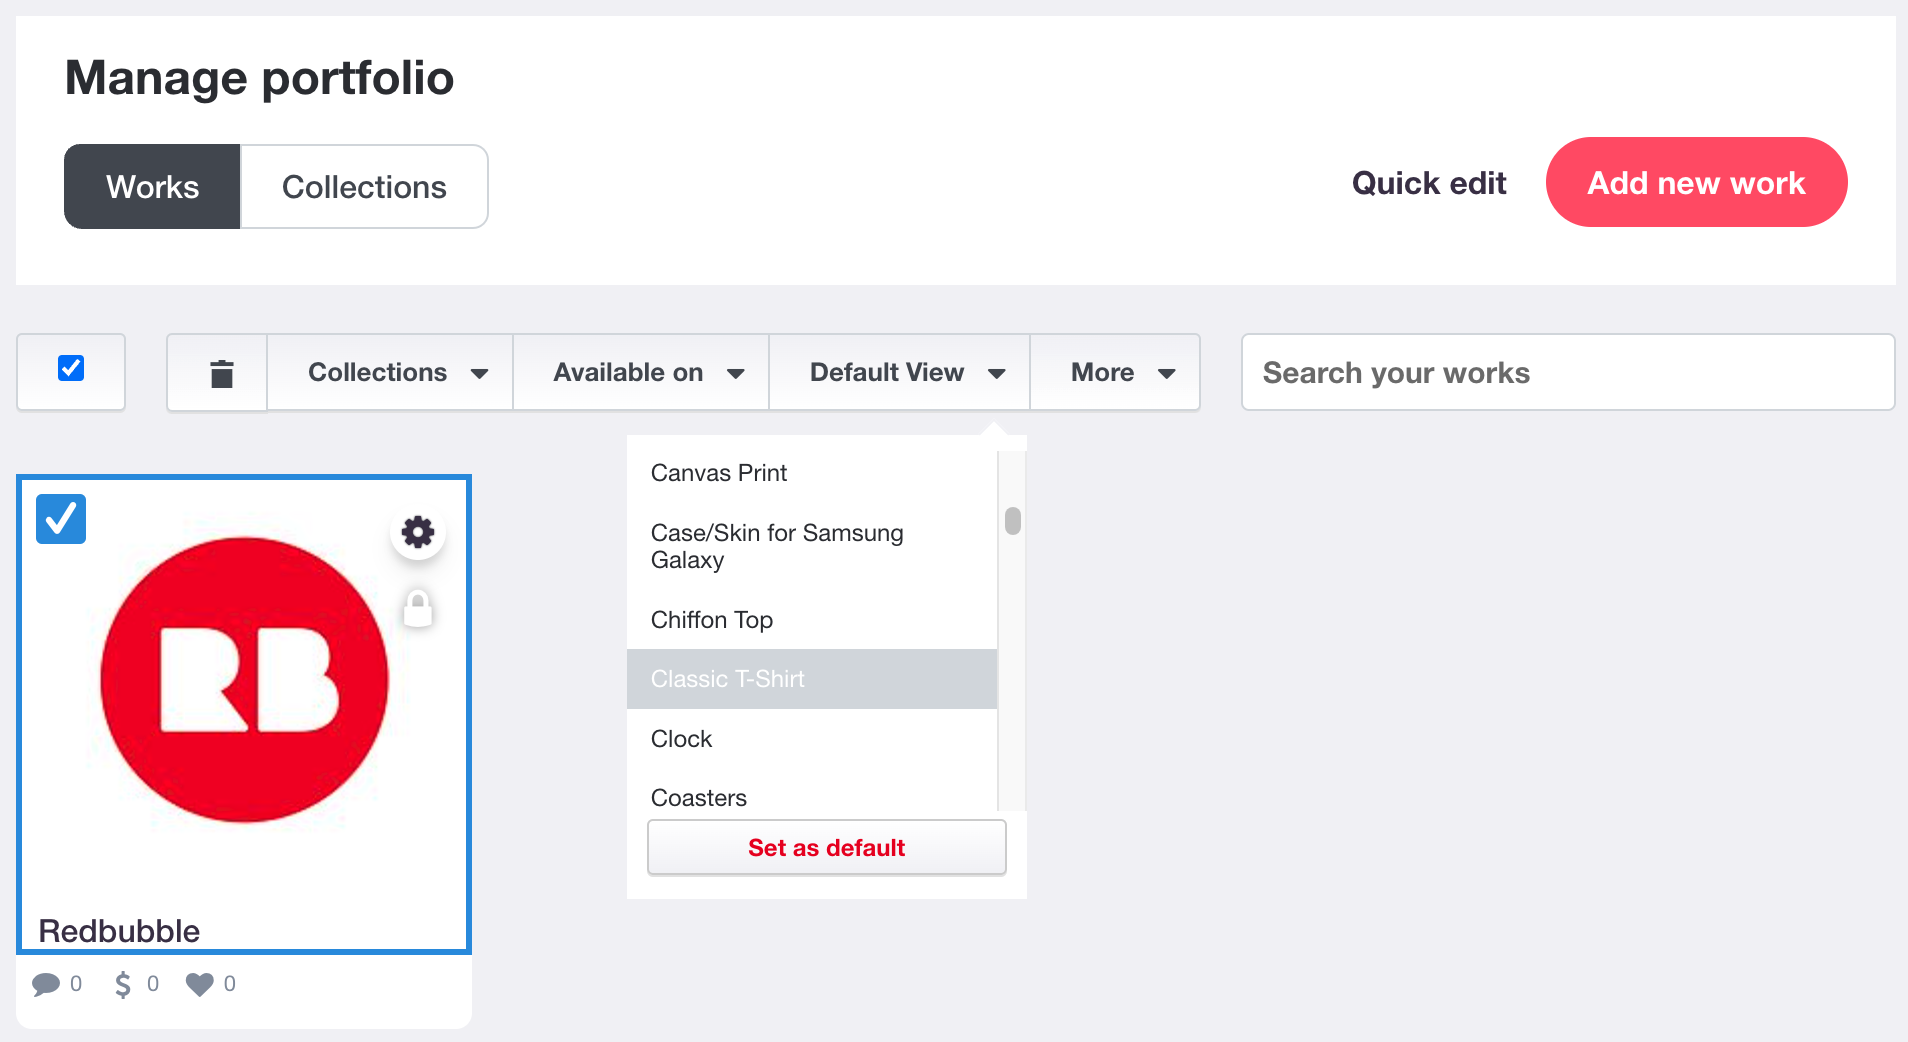Select Clock from the list

[812, 739]
